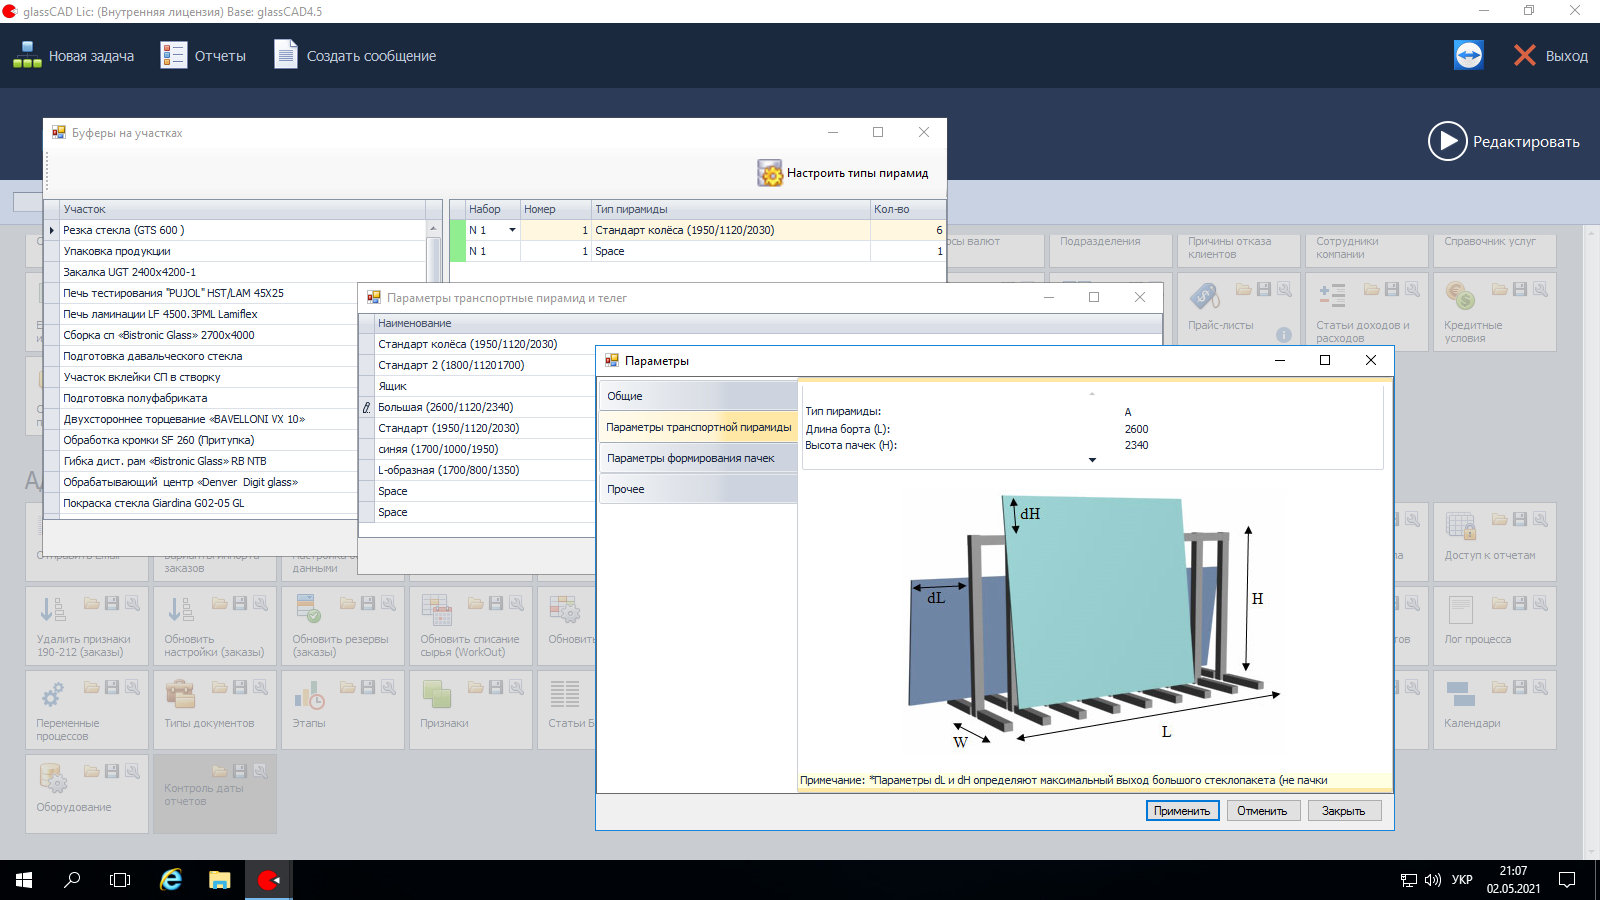Open the Обновить настройки (заказы) tile icon
The image size is (1600, 900).
[180, 610]
